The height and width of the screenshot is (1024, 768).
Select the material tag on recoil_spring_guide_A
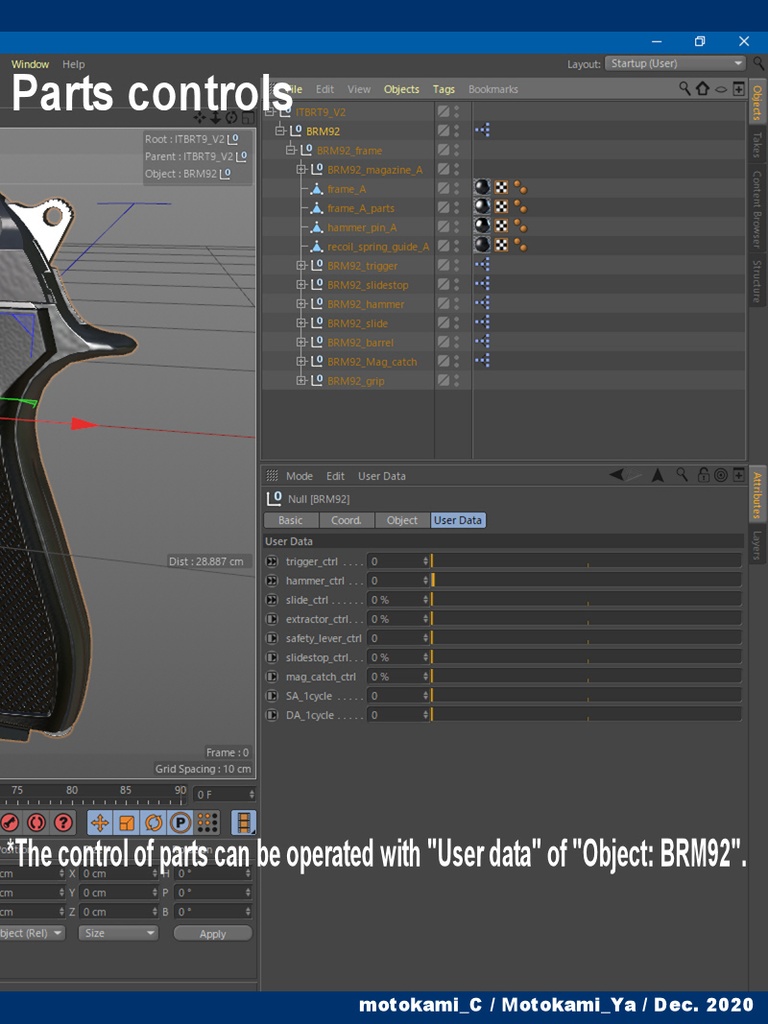(x=482, y=245)
